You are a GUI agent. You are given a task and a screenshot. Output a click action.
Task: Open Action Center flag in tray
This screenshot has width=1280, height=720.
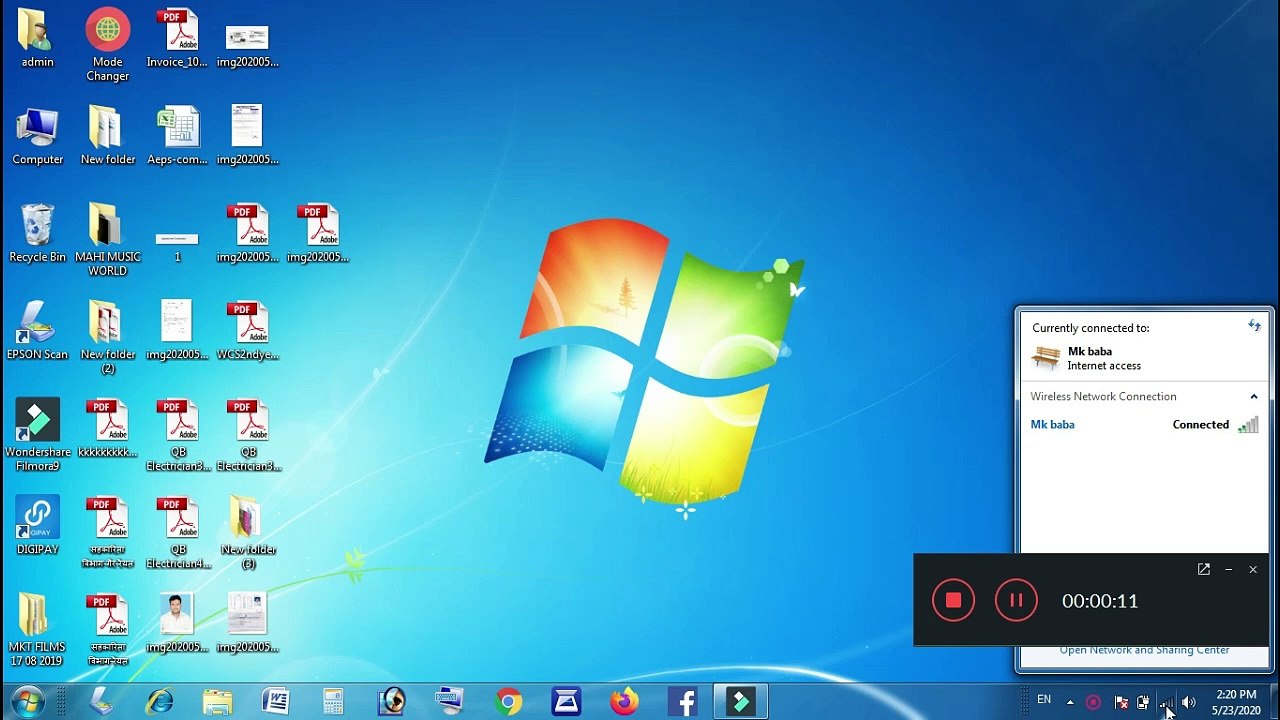(1120, 702)
